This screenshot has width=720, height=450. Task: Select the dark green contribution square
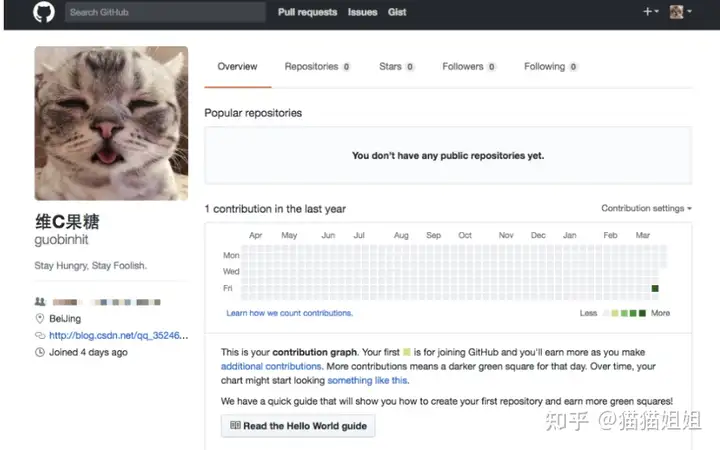click(655, 288)
